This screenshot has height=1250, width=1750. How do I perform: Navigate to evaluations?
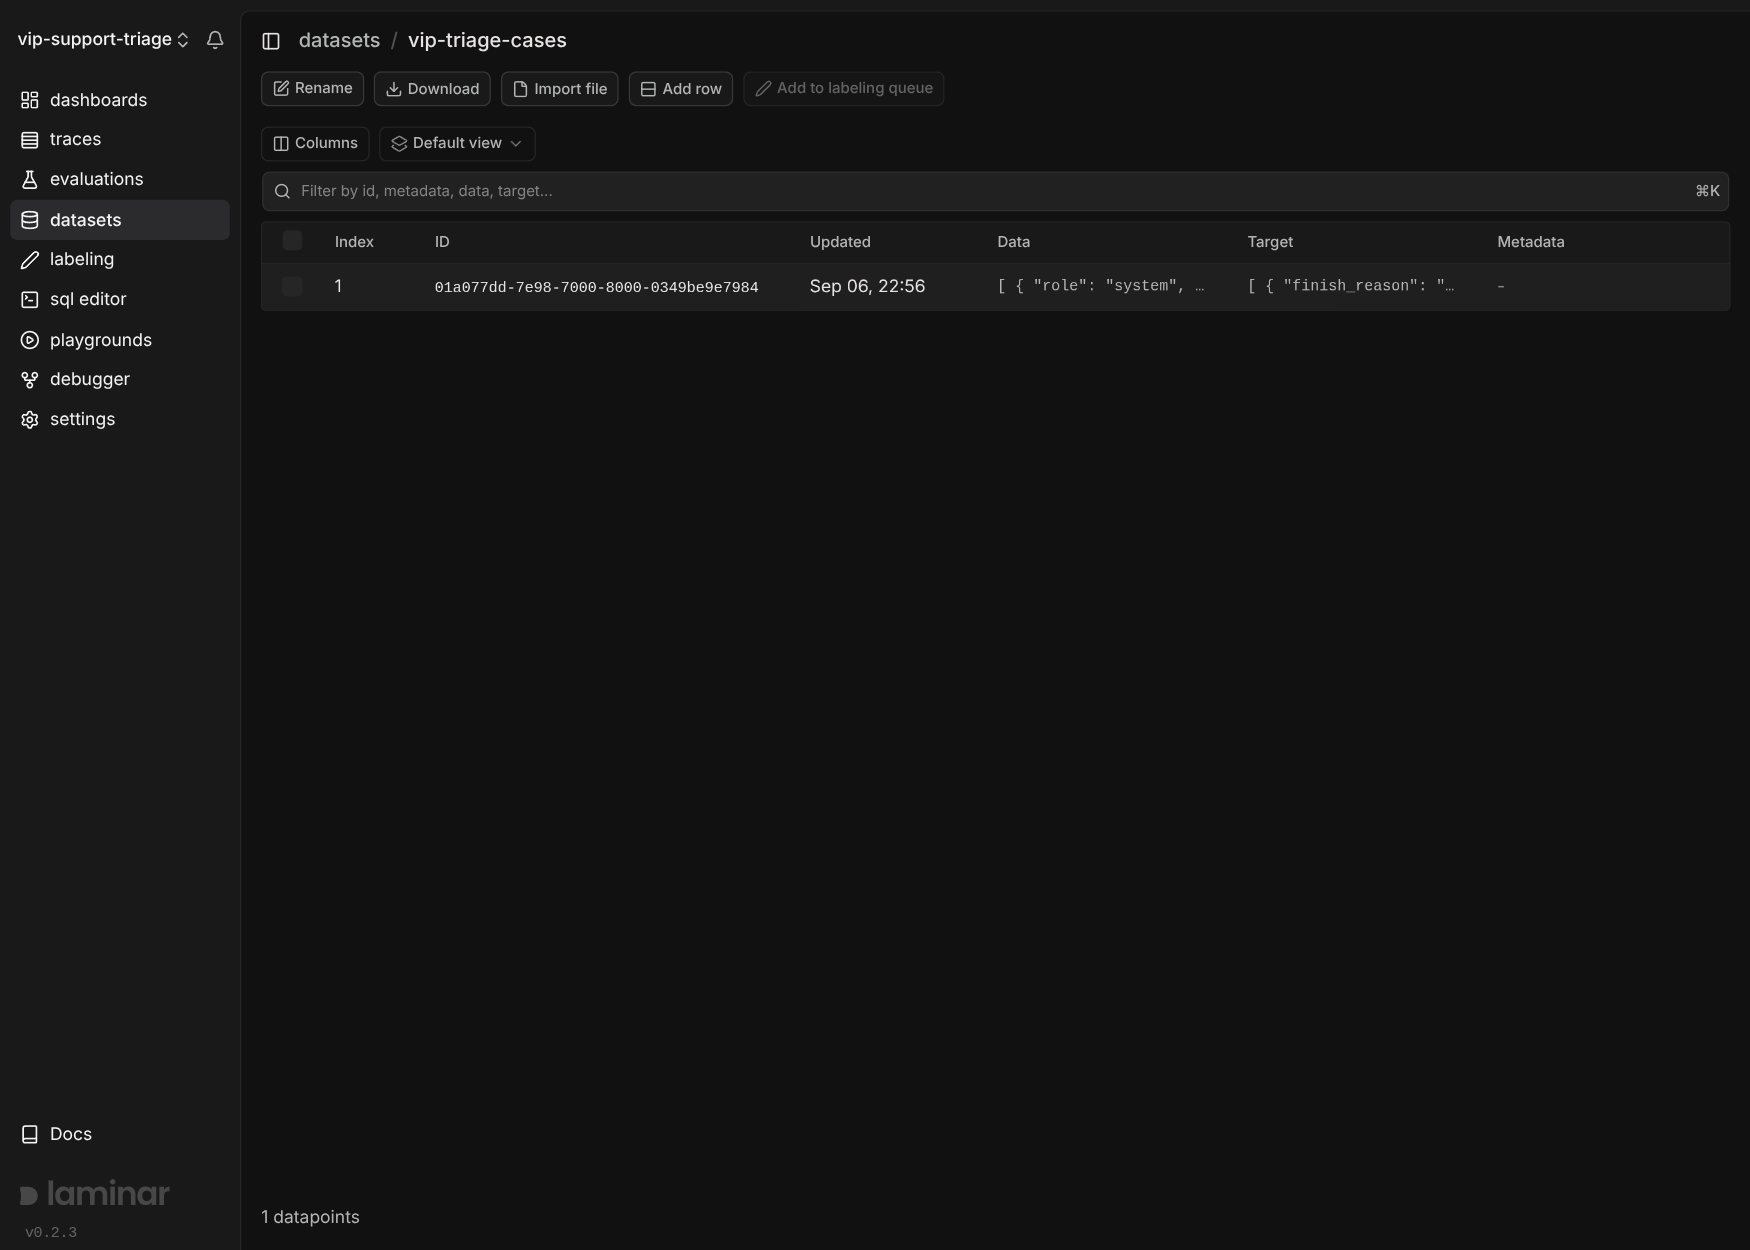click(120, 180)
